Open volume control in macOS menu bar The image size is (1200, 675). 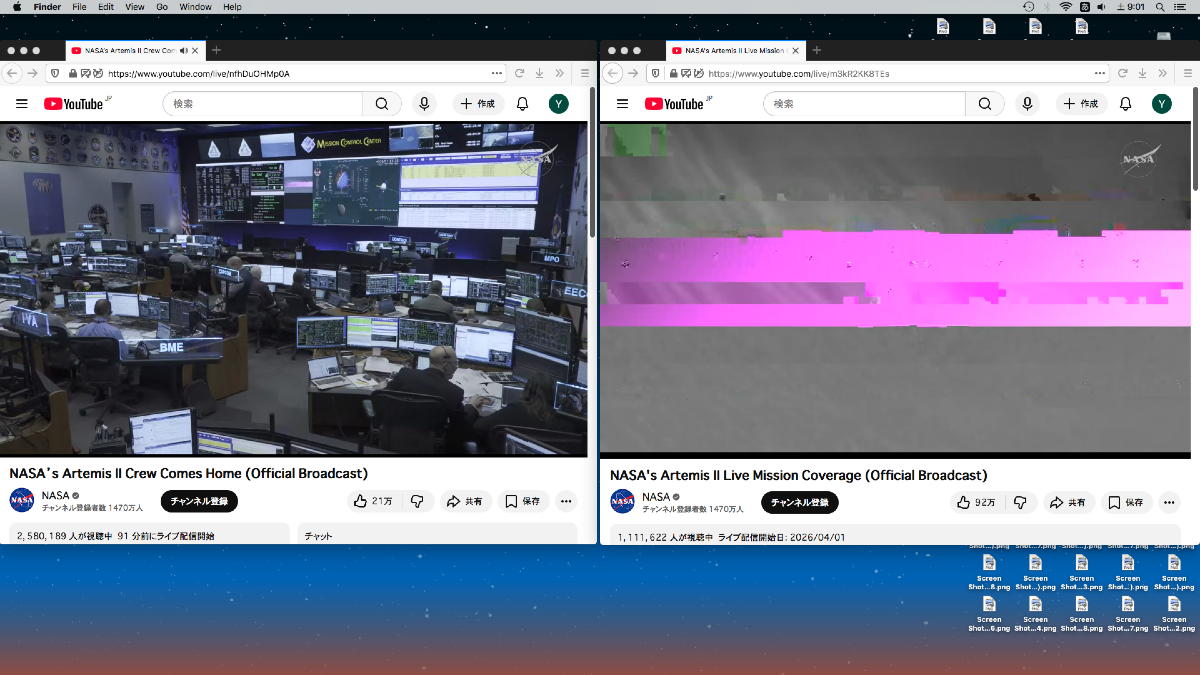pyautogui.click(x=1101, y=7)
